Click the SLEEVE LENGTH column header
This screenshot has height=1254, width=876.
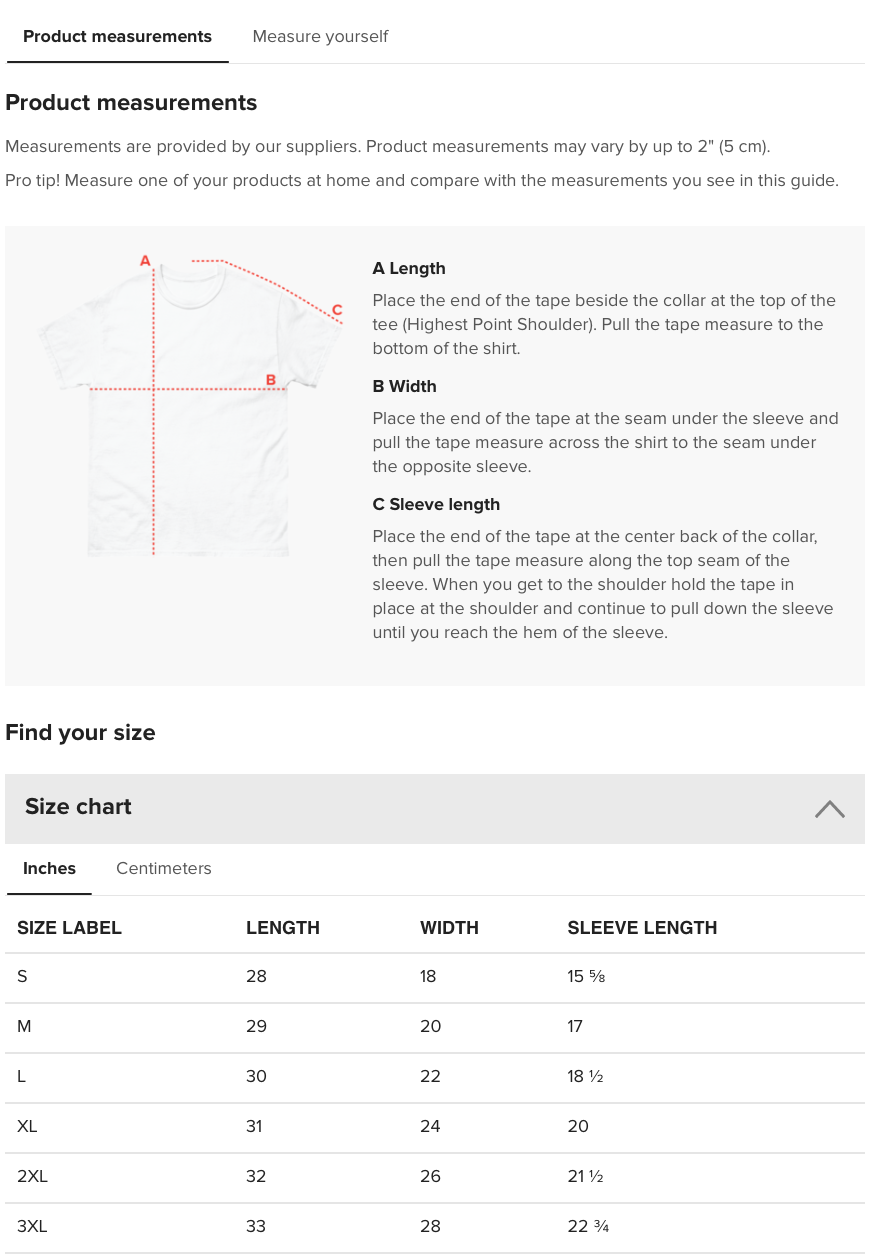pyautogui.click(x=642, y=928)
